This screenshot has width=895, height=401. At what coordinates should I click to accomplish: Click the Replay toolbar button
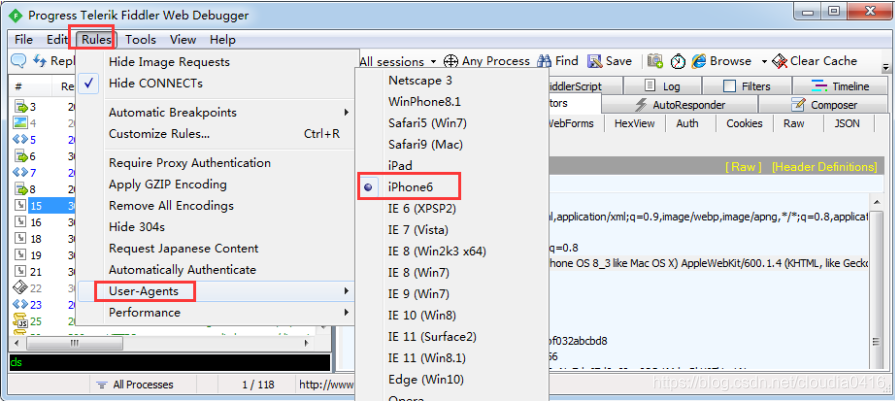pyautogui.click(x=54, y=60)
